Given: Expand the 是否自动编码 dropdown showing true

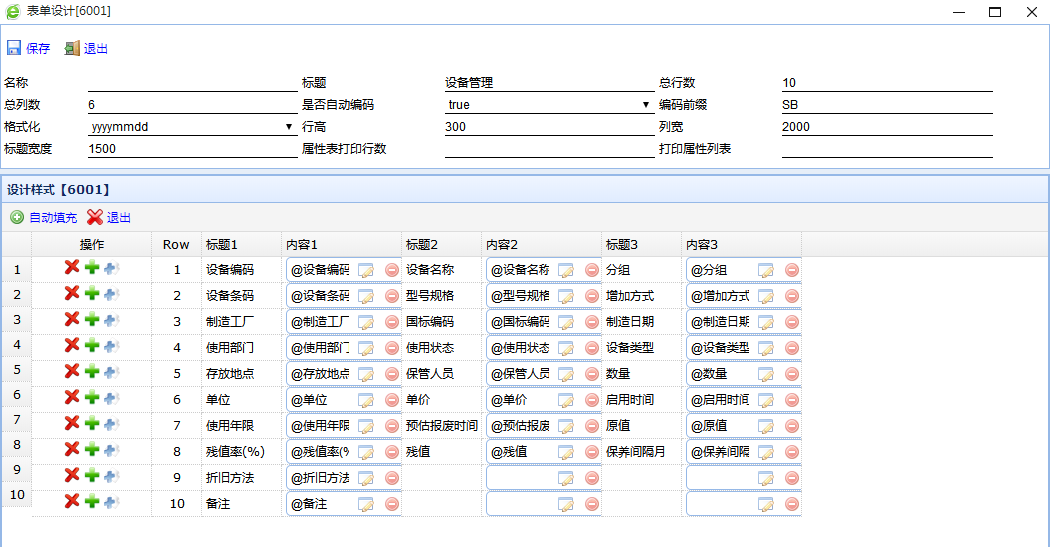Looking at the screenshot, I should pyautogui.click(x=646, y=105).
